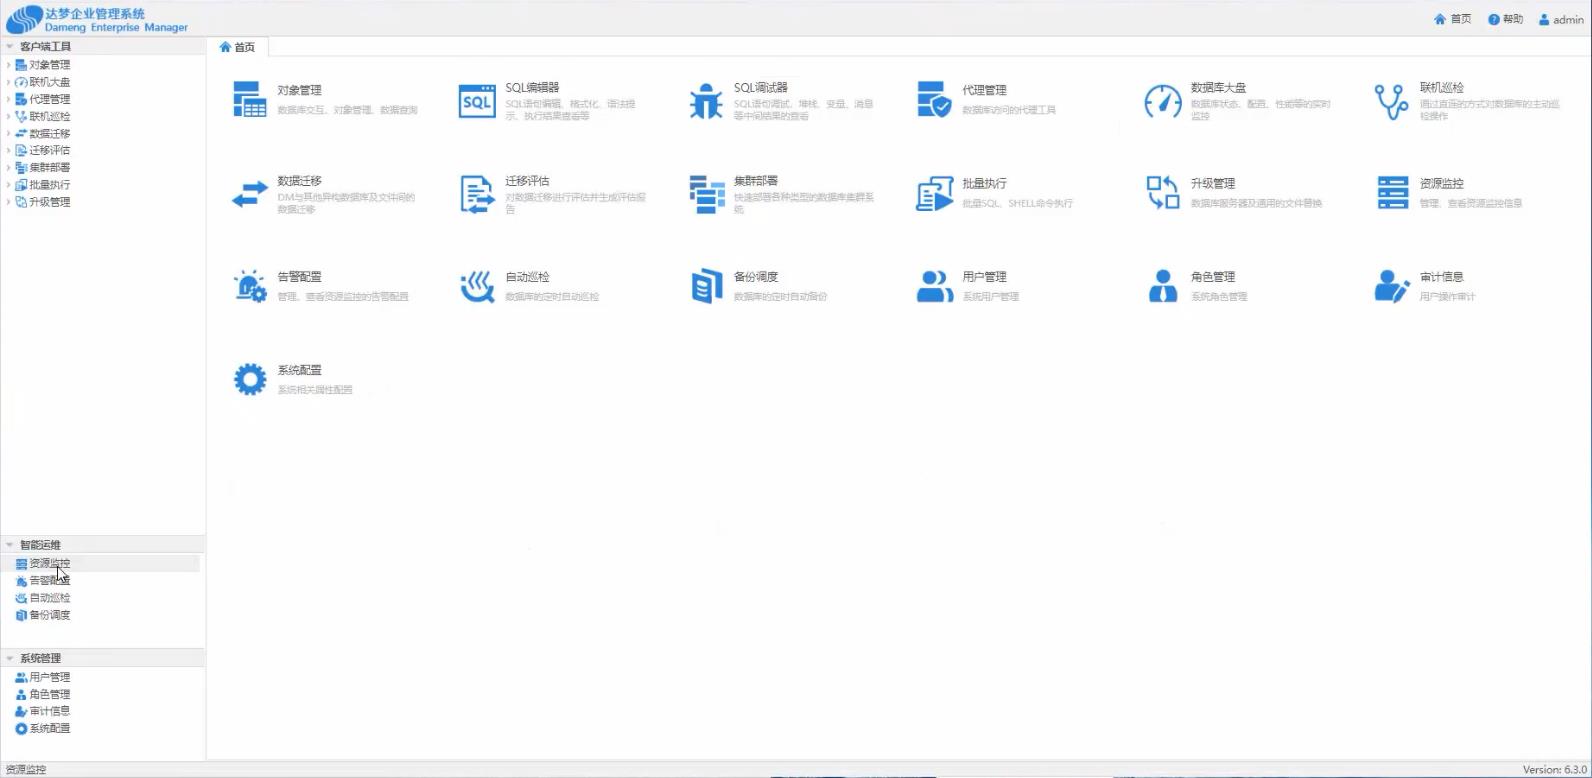This screenshot has width=1592, height=778.
Task: Click the 资源监控 status bar text
Action: tap(26, 769)
